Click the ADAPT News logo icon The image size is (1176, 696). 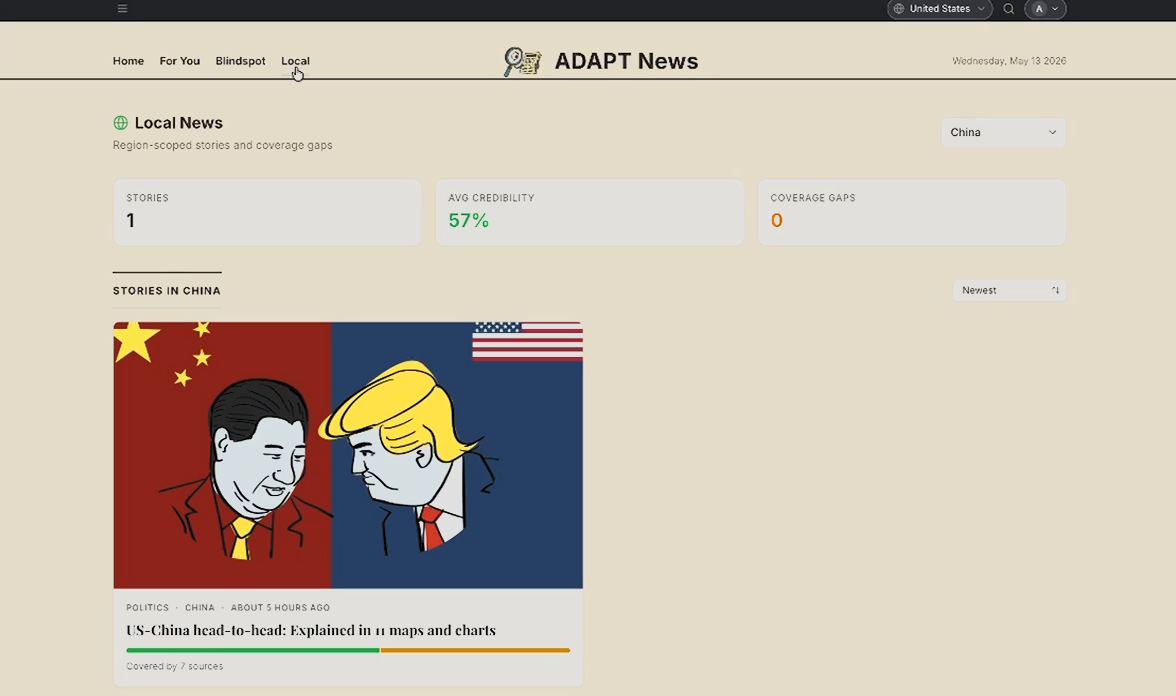pyautogui.click(x=523, y=62)
